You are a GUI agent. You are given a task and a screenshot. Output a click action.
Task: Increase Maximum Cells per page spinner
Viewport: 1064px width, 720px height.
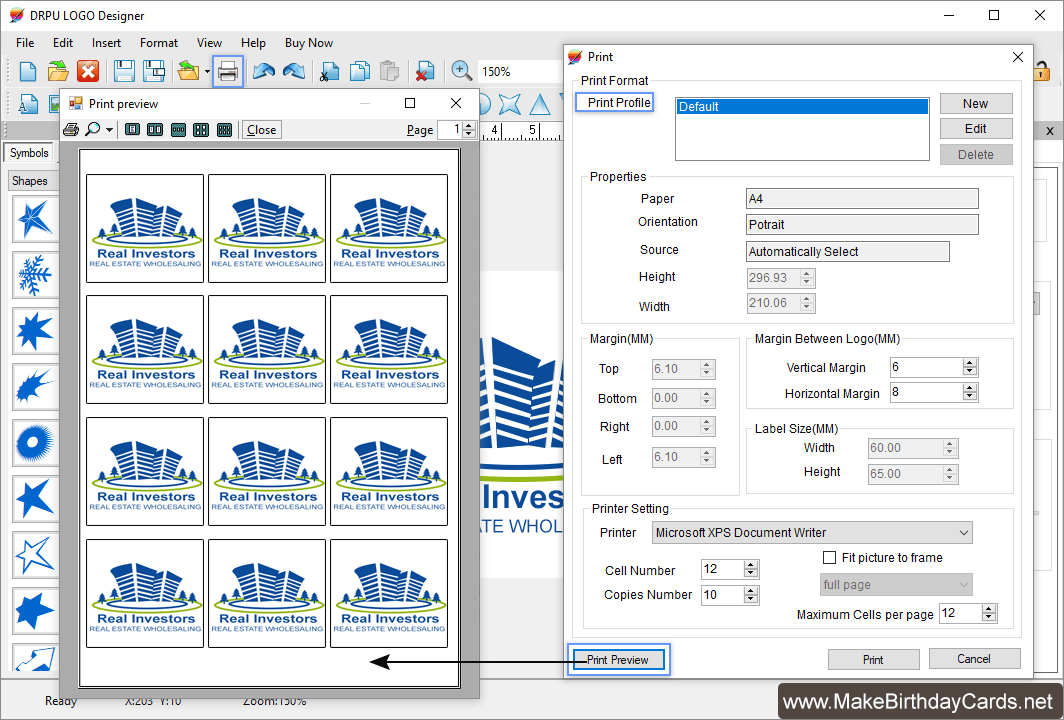[989, 609]
